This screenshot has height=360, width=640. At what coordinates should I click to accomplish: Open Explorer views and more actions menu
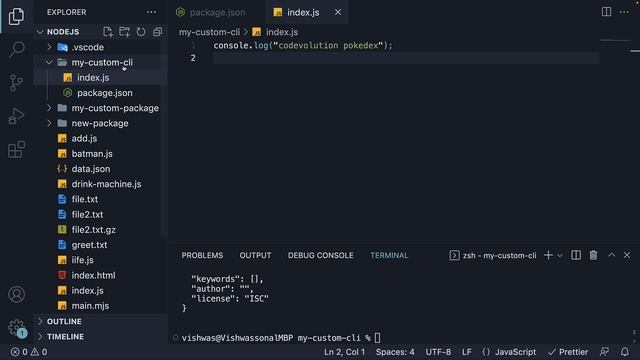(x=151, y=12)
